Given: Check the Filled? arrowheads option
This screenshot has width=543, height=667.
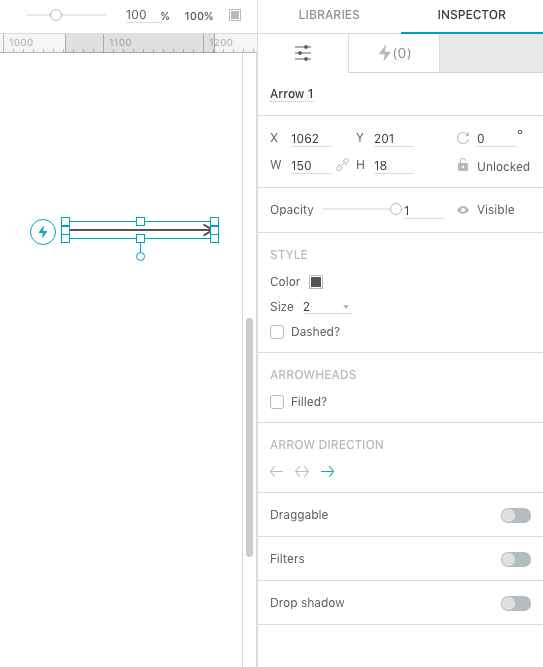Looking at the screenshot, I should pyautogui.click(x=277, y=402).
